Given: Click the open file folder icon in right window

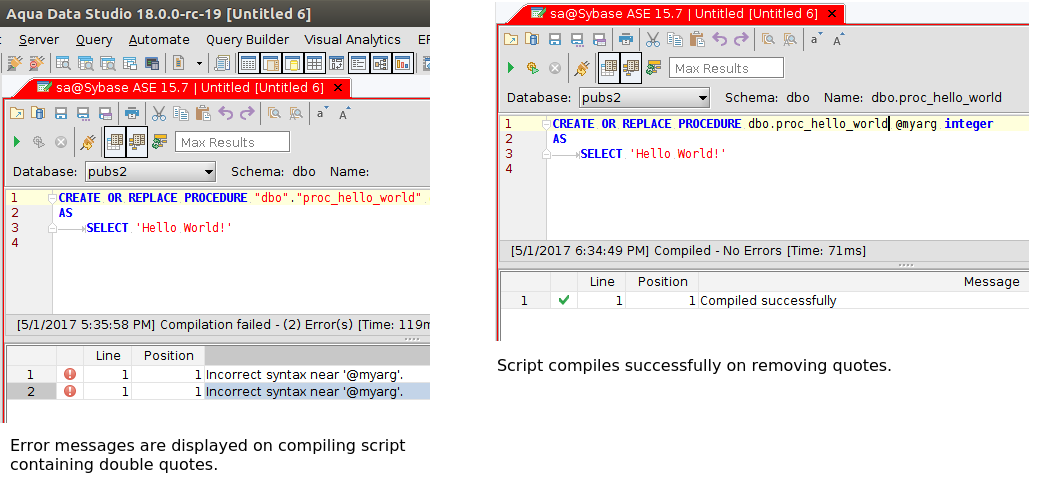Looking at the screenshot, I should pos(511,39).
